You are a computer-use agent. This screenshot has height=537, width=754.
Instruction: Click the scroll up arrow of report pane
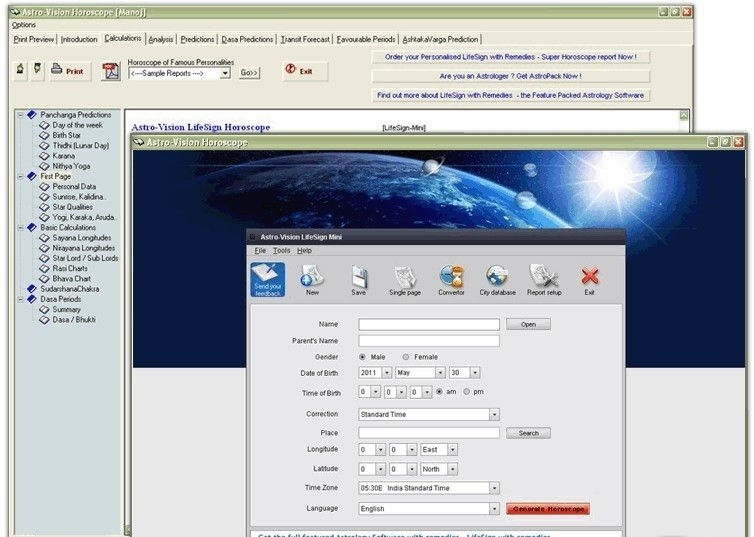point(684,115)
